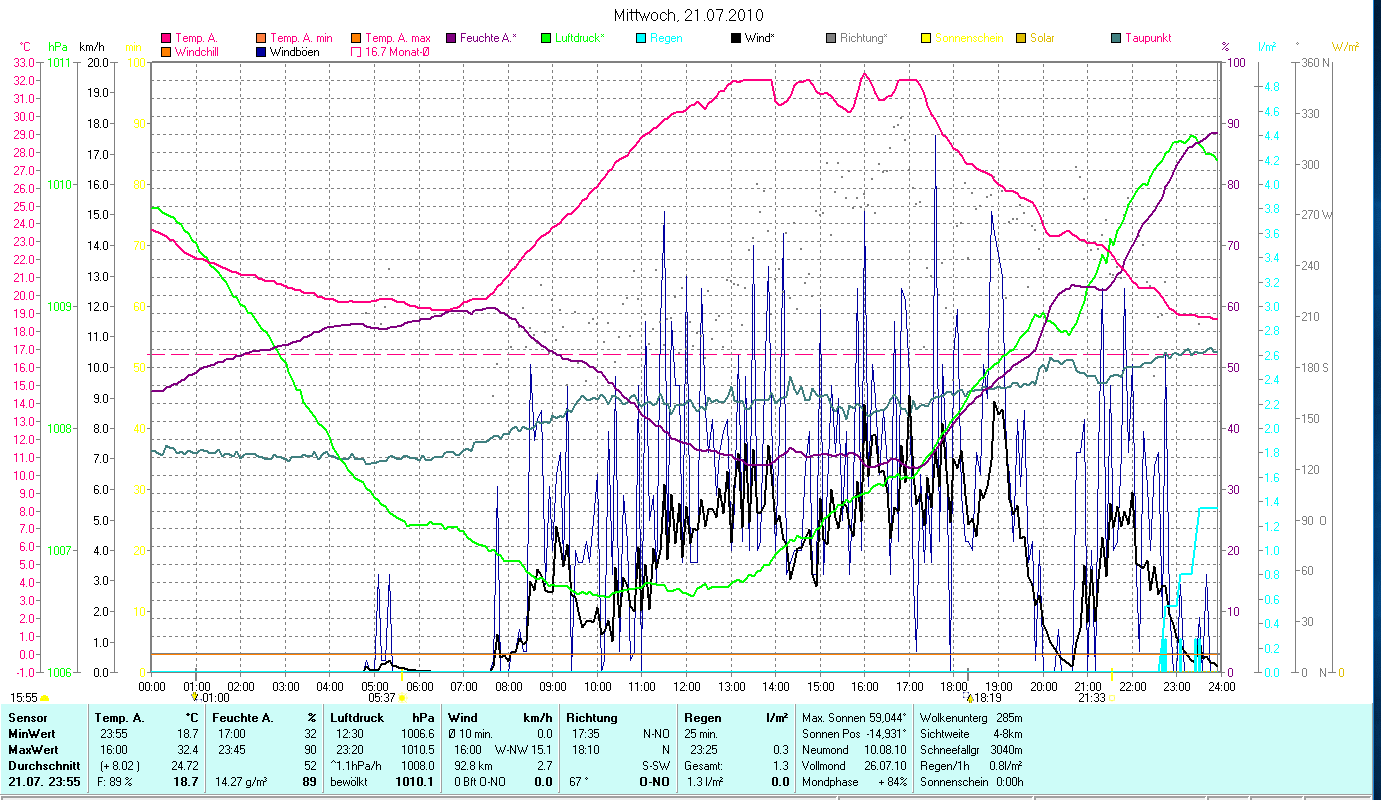Click the hPa axis unit label
The image size is (1381, 800).
[x=57, y=47]
